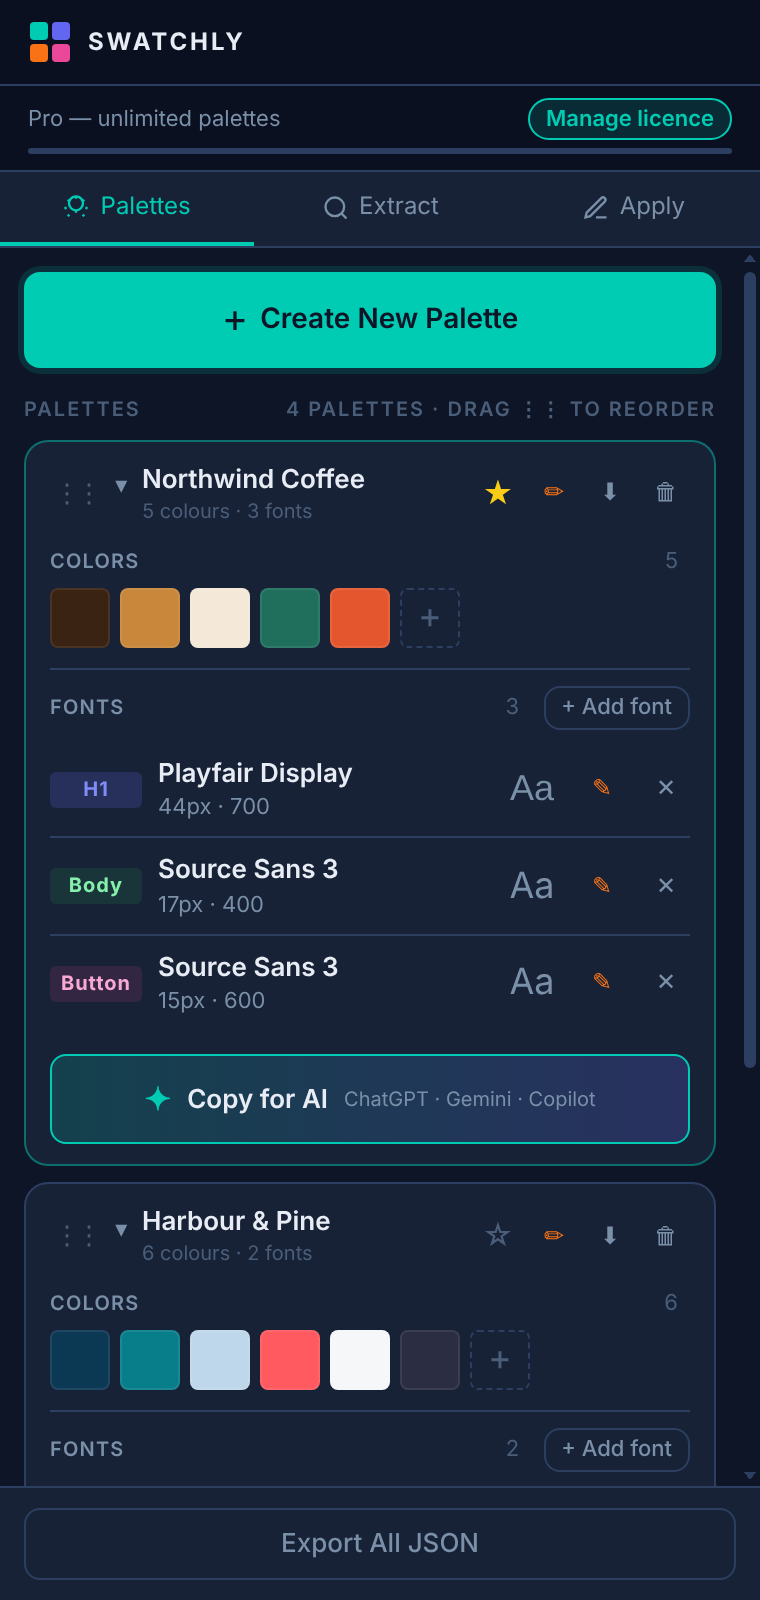This screenshot has width=760, height=1600.
Task: Remove the Body Source Sans 3 font
Action: [x=666, y=886]
